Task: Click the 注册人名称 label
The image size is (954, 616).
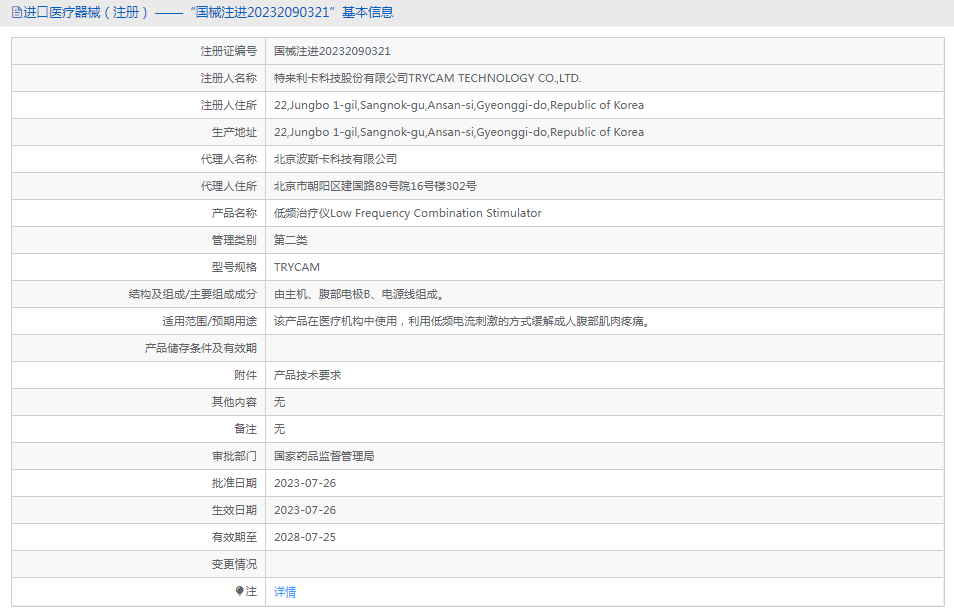Action: pyautogui.click(x=229, y=78)
